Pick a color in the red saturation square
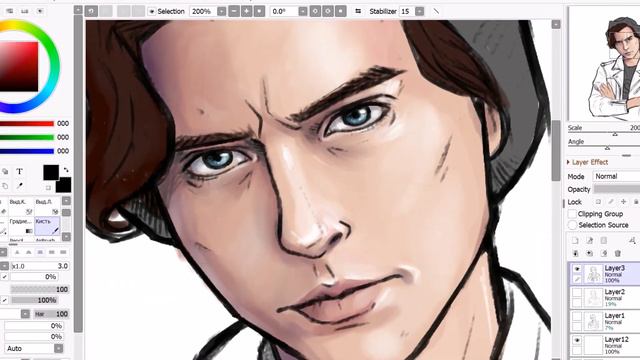 pos(19,67)
